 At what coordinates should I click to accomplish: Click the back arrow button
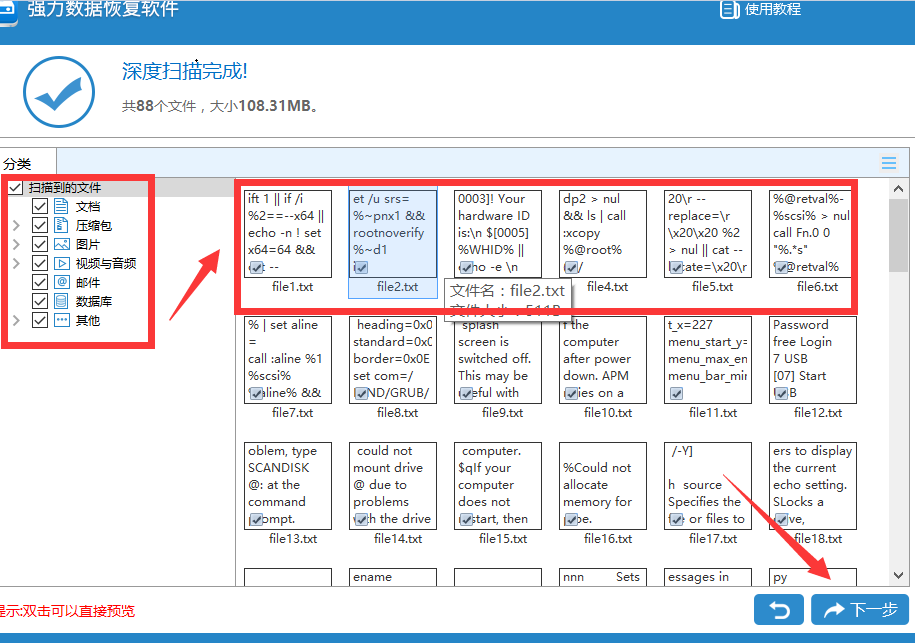pyautogui.click(x=778, y=610)
